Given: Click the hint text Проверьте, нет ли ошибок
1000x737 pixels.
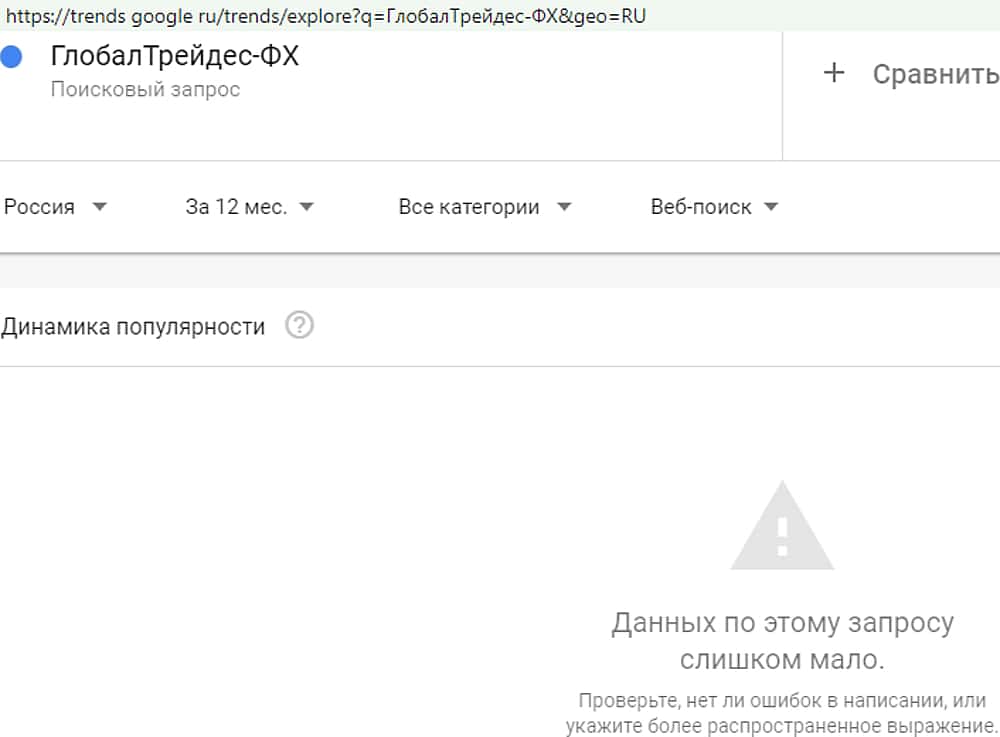Looking at the screenshot, I should [x=782, y=713].
